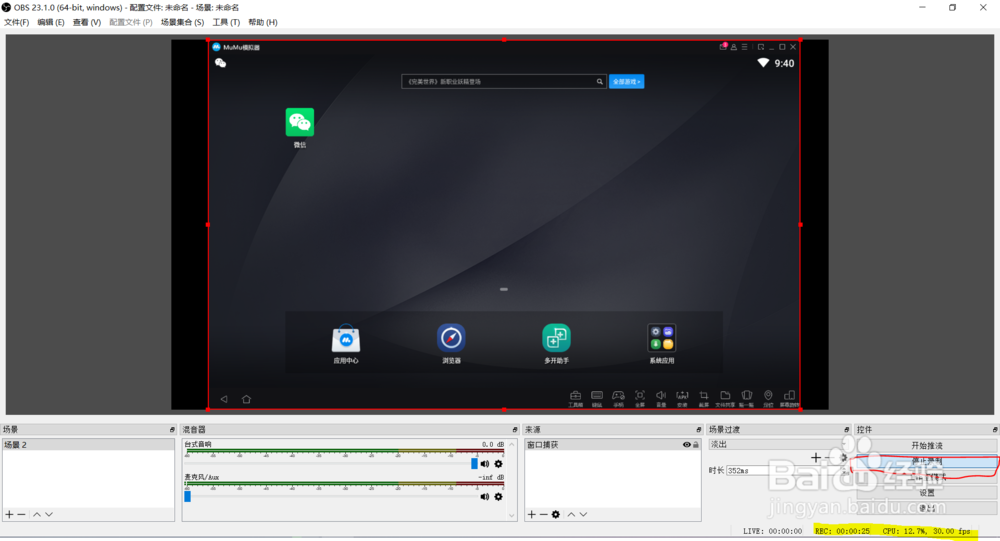Click the Android back triangle in the preview

224,399
